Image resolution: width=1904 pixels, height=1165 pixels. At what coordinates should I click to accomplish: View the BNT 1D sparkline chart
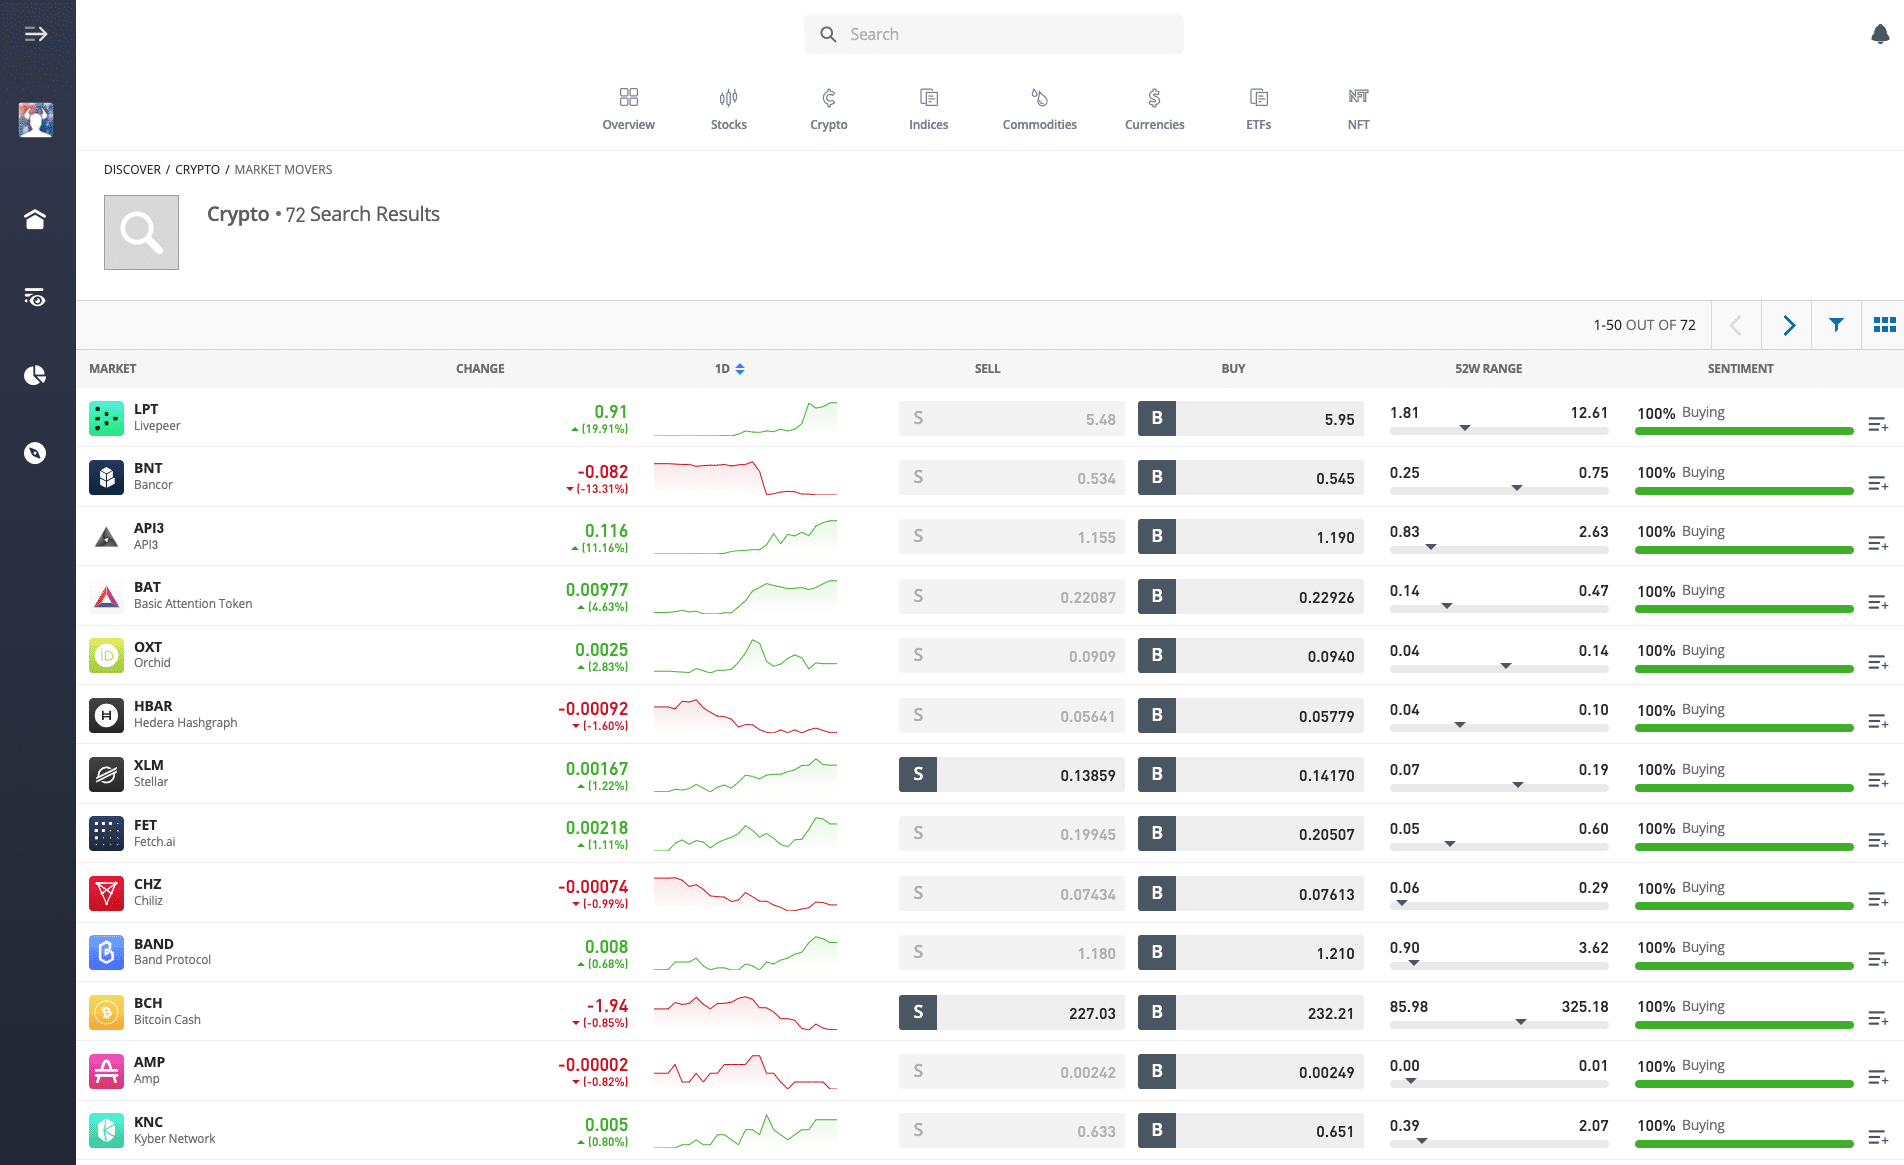tap(745, 478)
